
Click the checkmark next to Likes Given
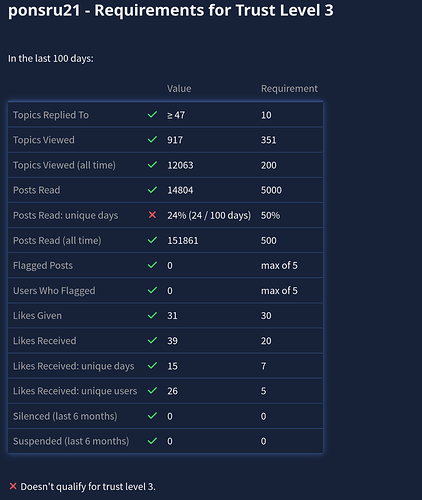tap(152, 315)
